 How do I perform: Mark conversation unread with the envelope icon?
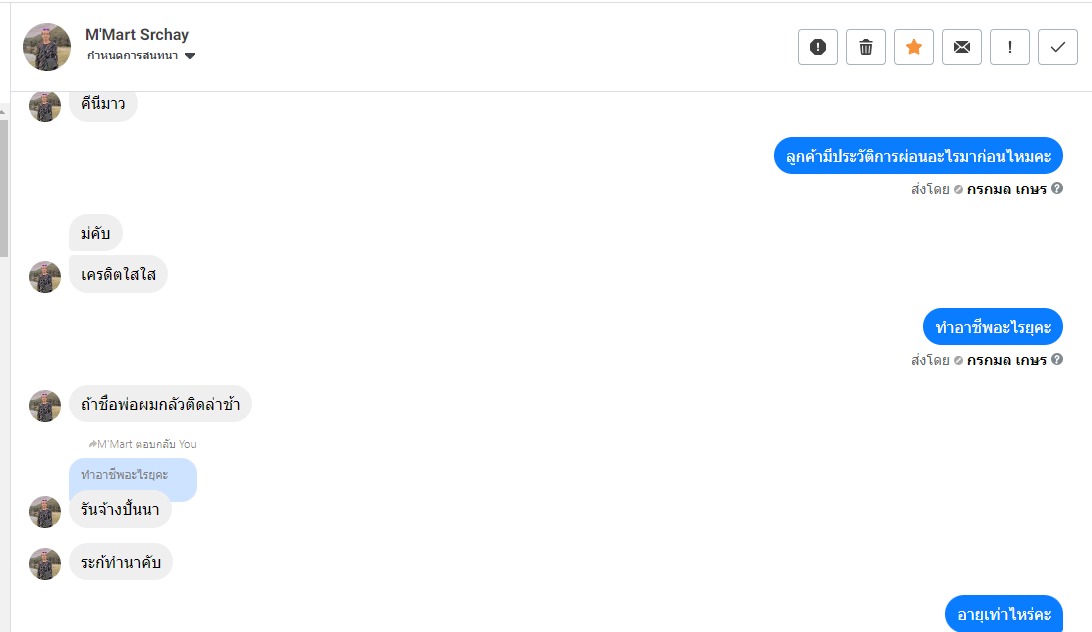(961, 47)
